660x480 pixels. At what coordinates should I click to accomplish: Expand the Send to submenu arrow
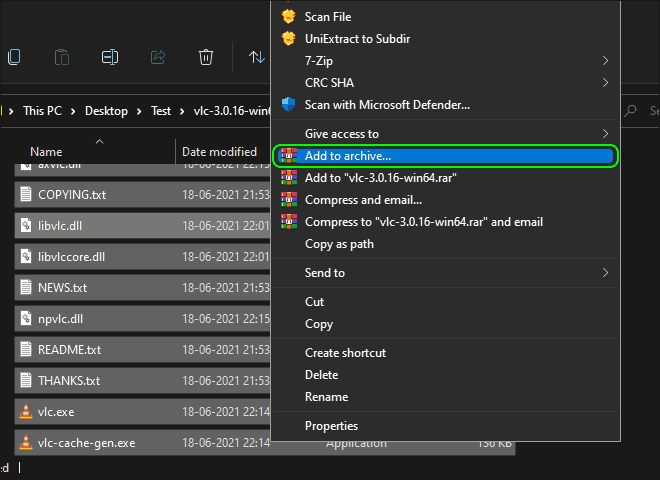tap(605, 272)
